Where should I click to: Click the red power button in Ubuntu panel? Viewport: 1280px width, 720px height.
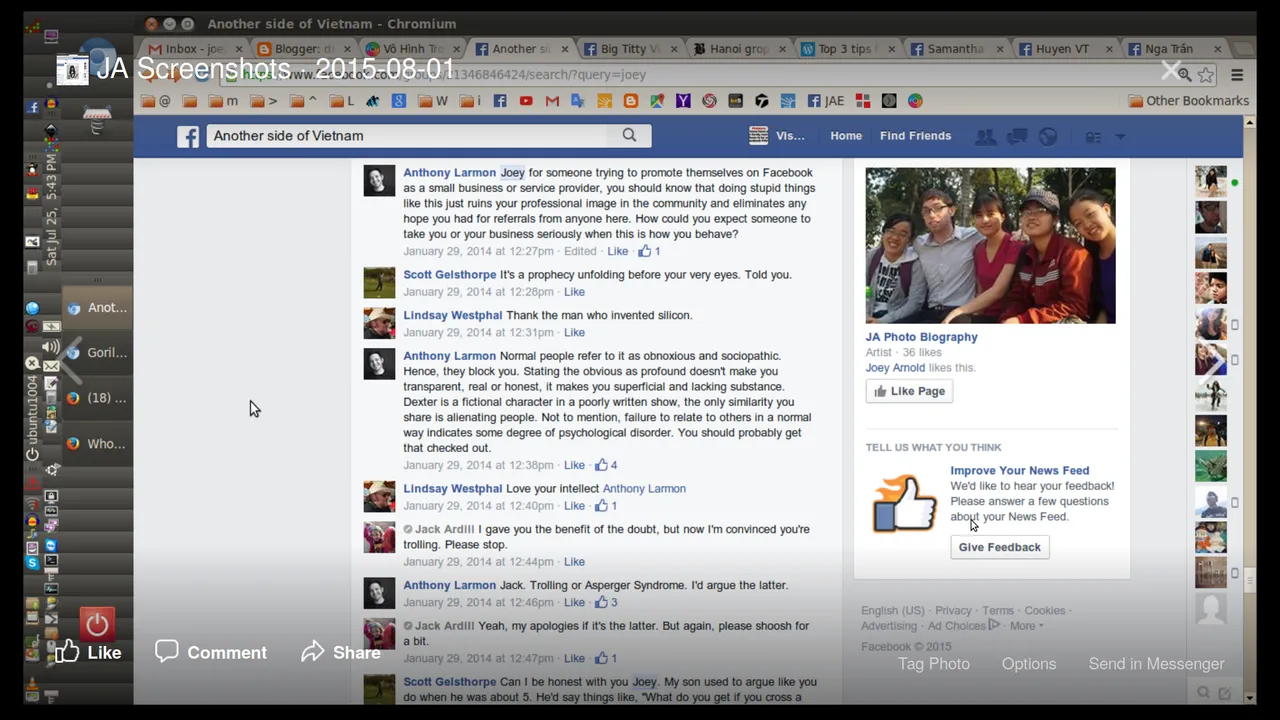click(x=97, y=625)
